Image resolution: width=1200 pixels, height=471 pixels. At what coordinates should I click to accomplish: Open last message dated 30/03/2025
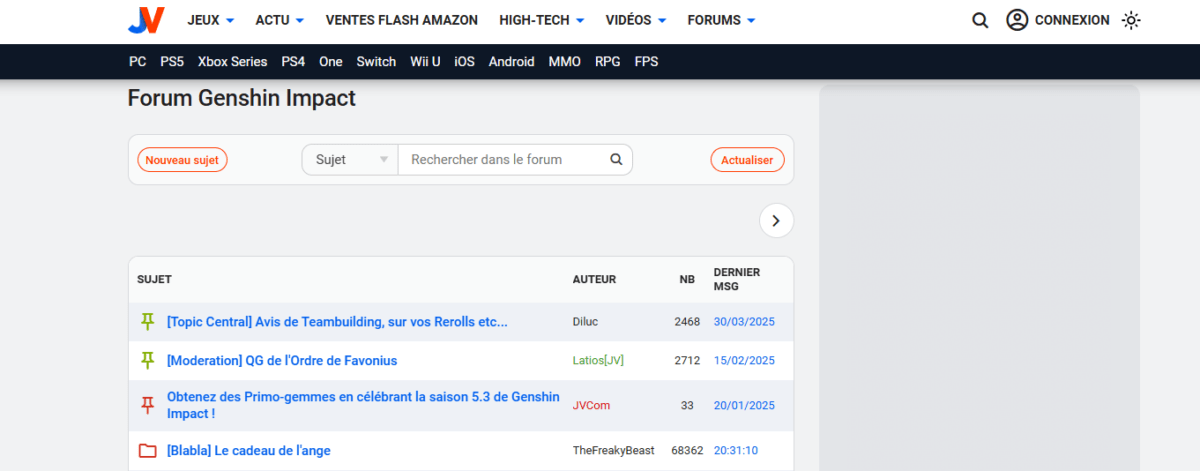click(x=744, y=322)
